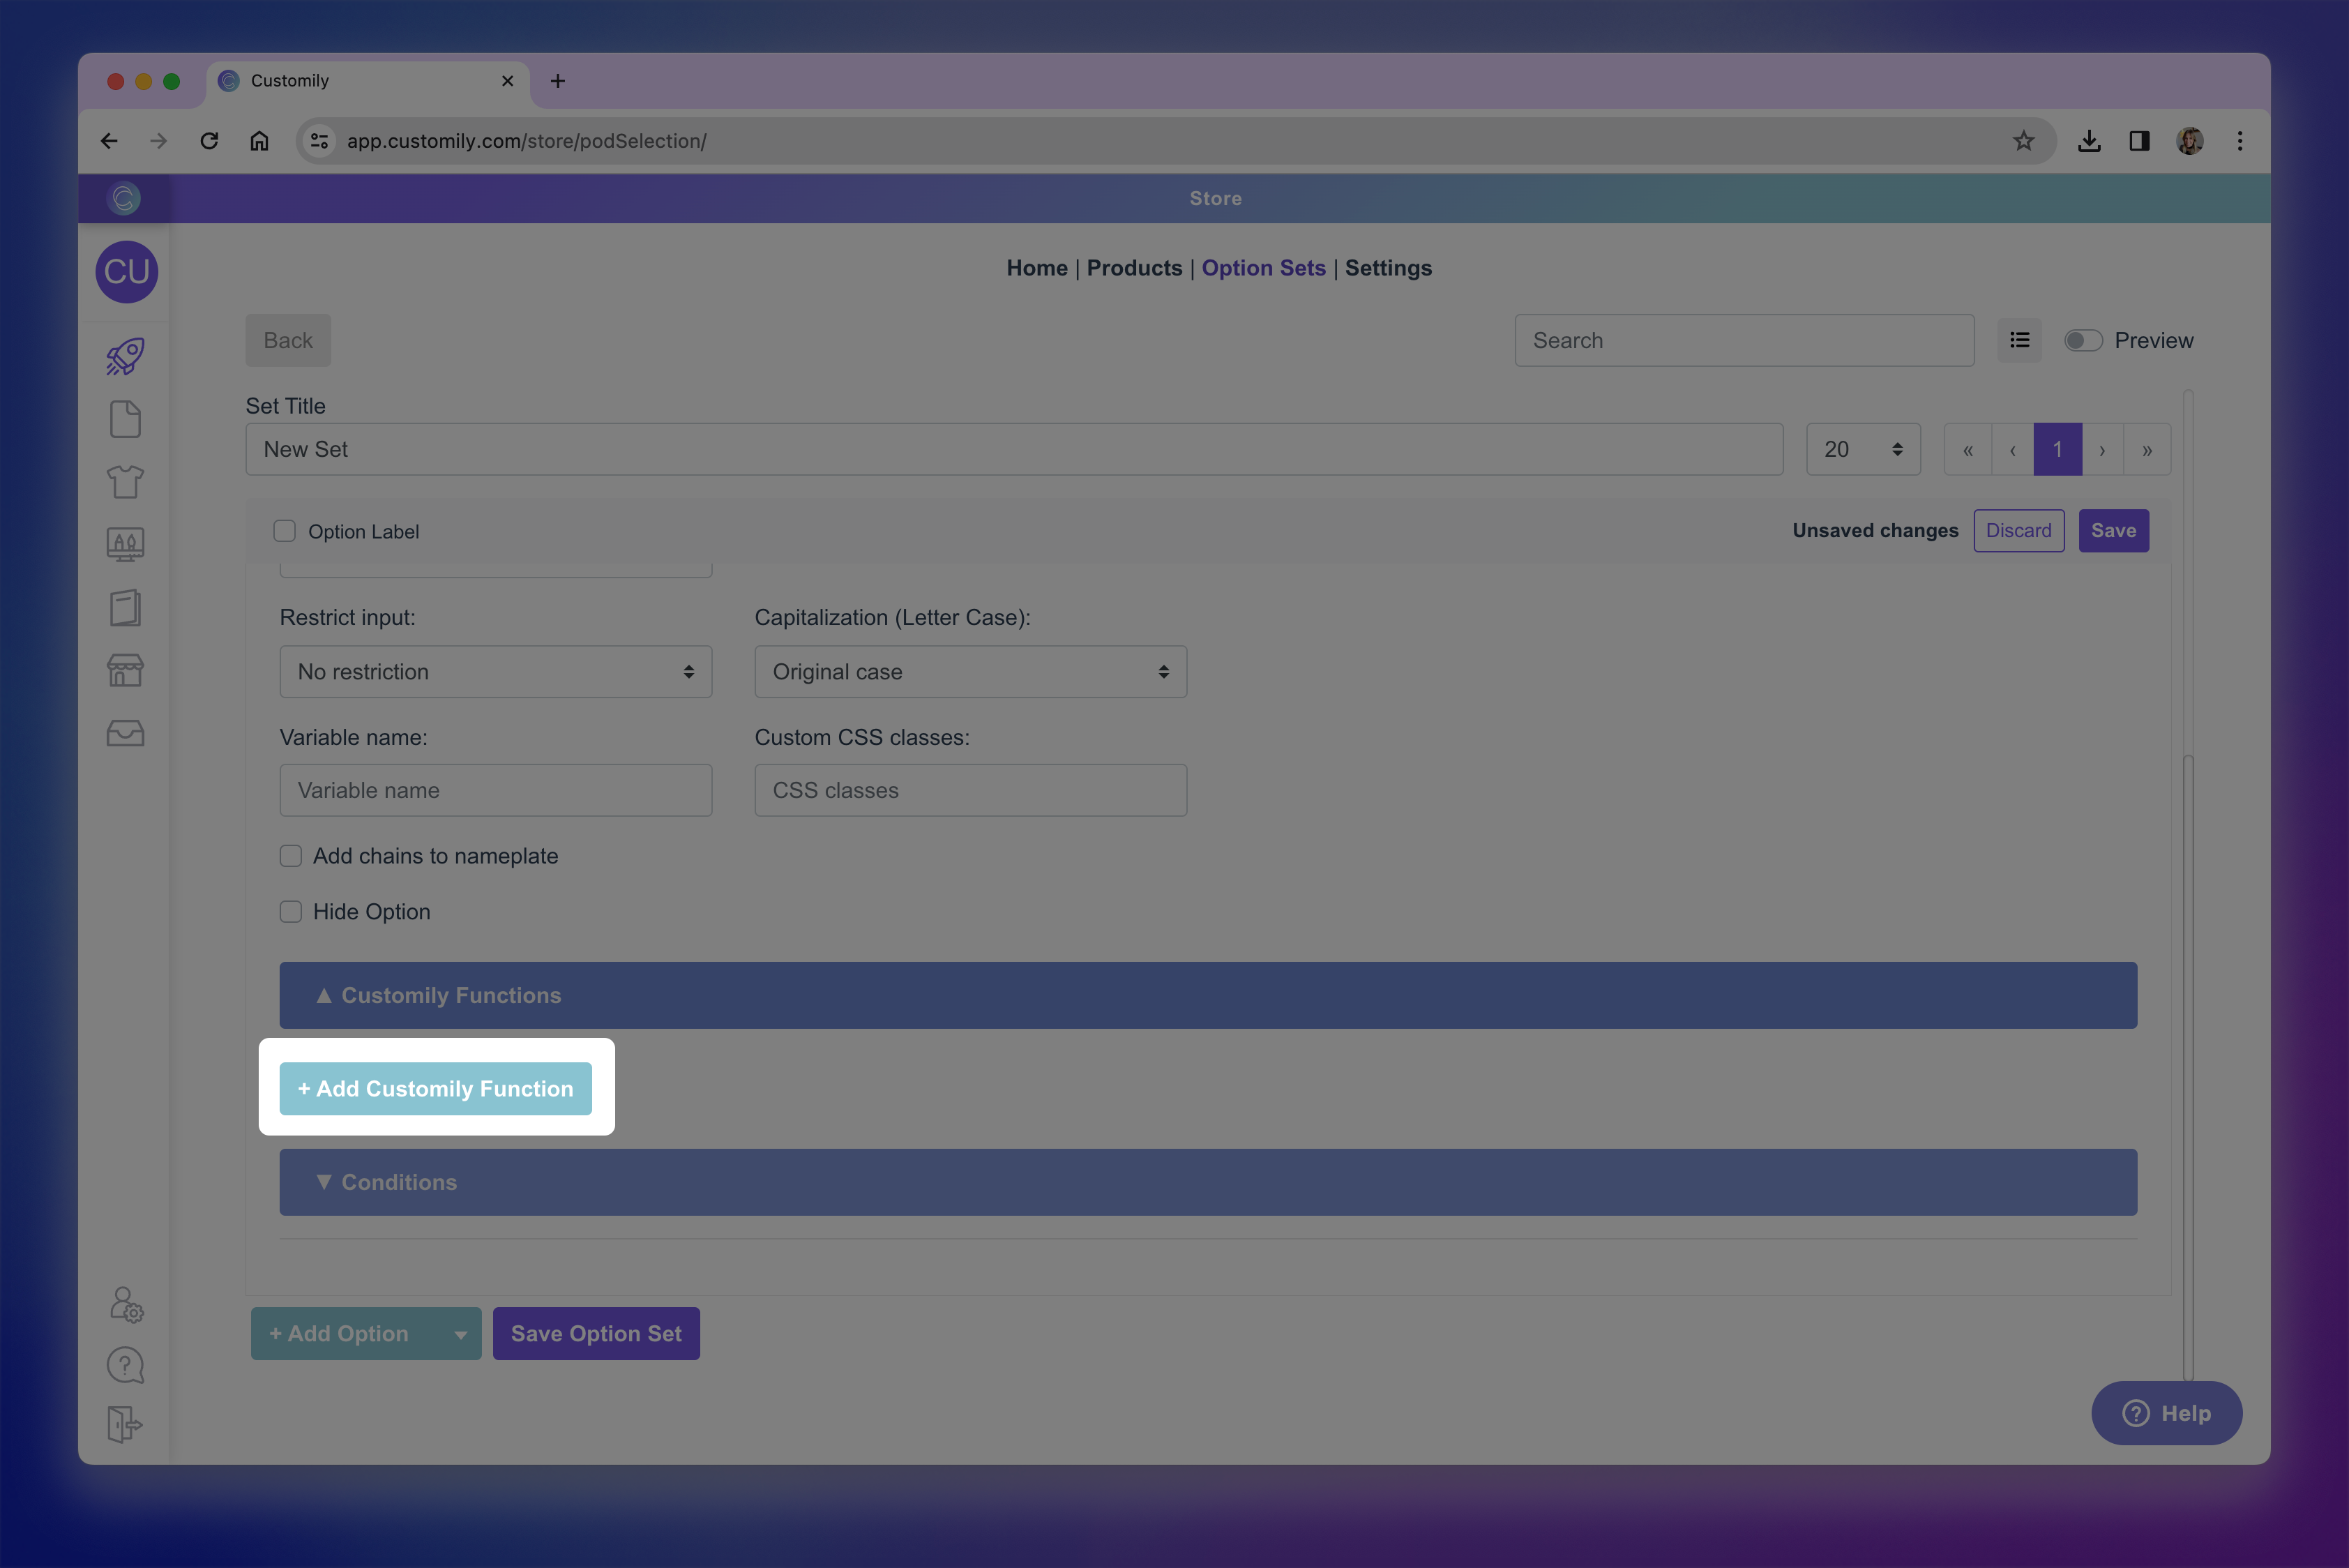The width and height of the screenshot is (2349, 1568).
Task: Click the user settings gear icon
Action: [x=126, y=1304]
